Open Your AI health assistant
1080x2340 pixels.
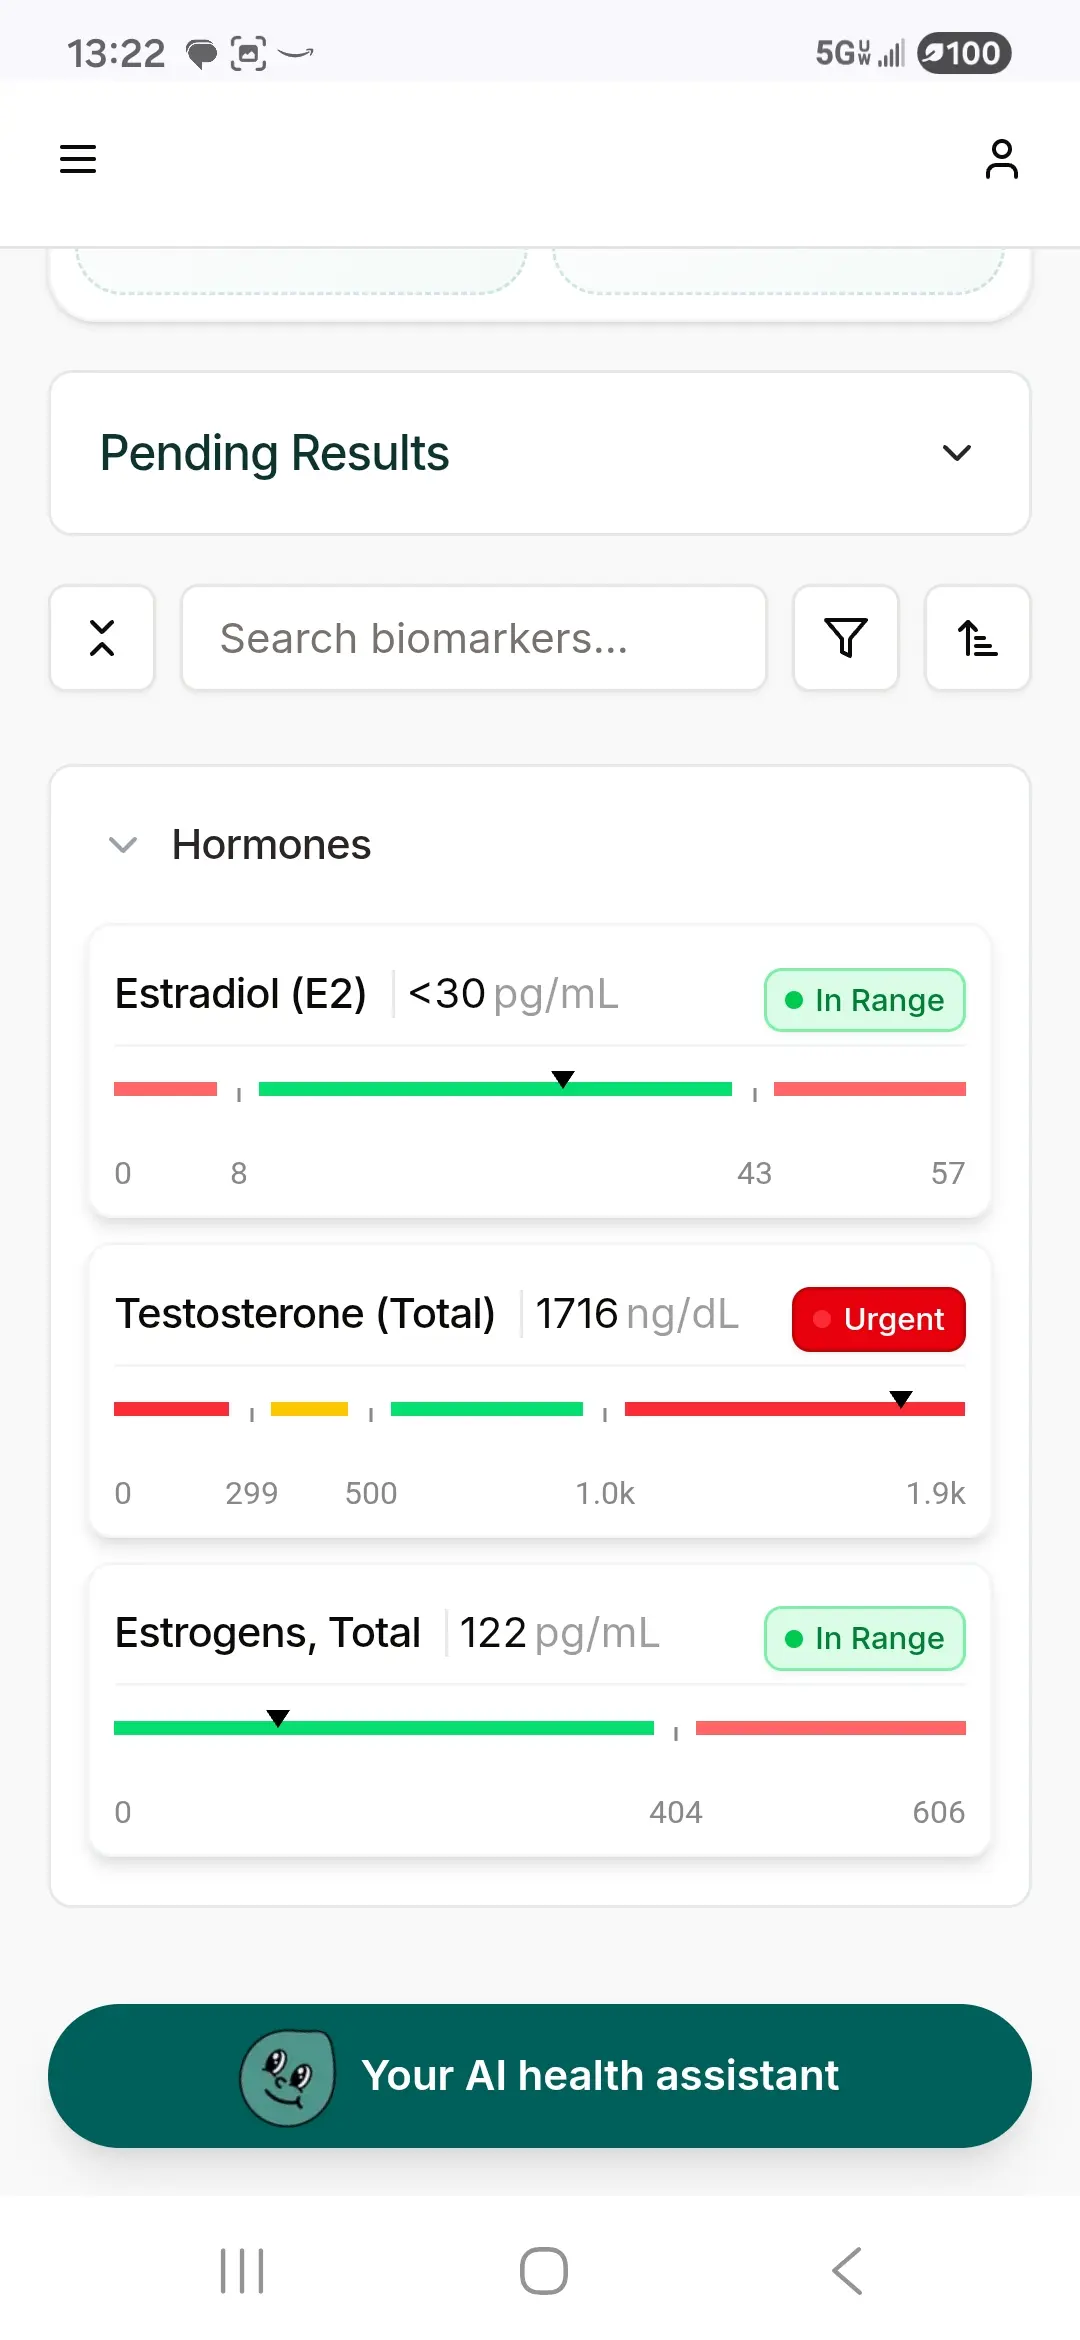(x=599, y=2076)
